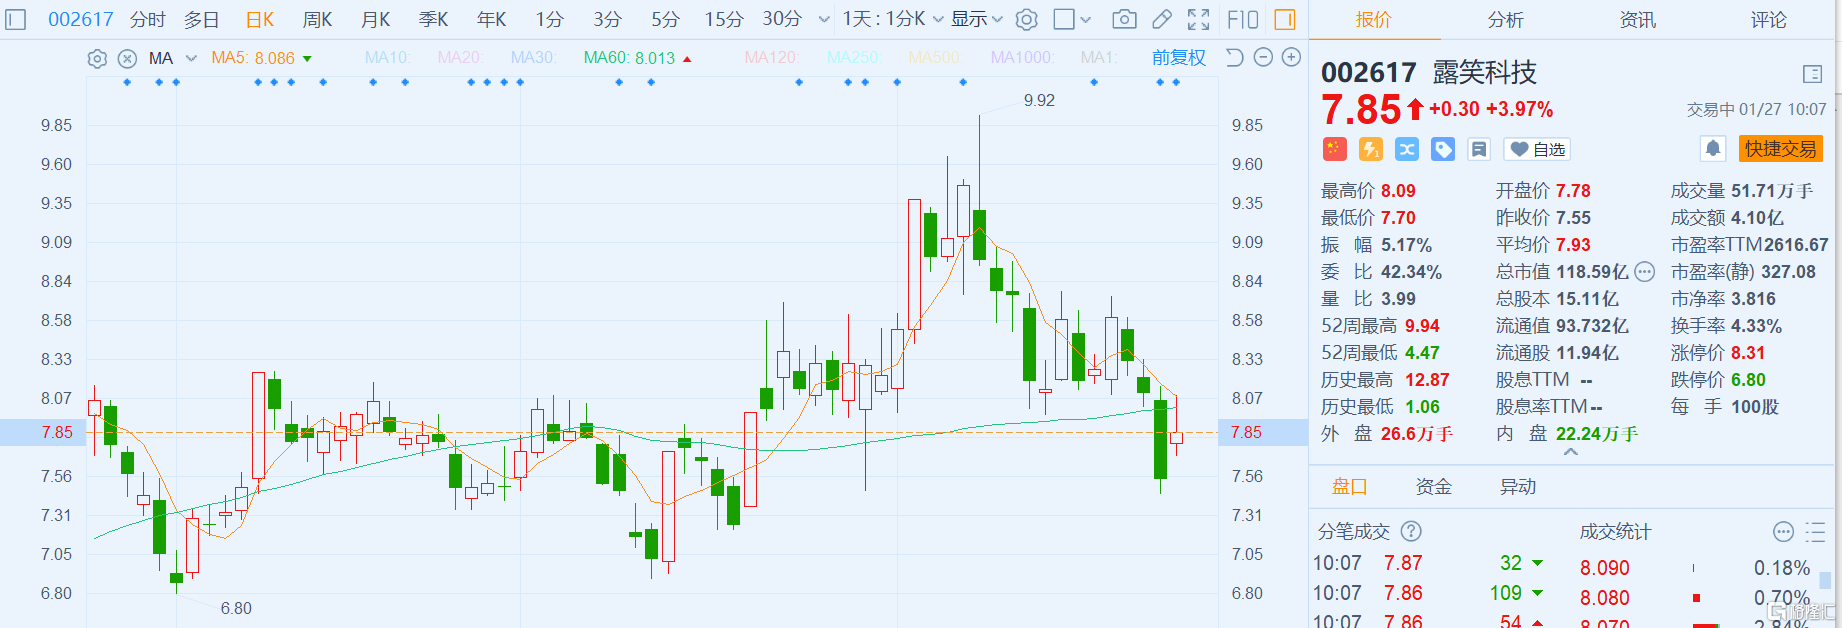Toggle MA1000 line visibility
1842x628 pixels.
(x=1022, y=58)
